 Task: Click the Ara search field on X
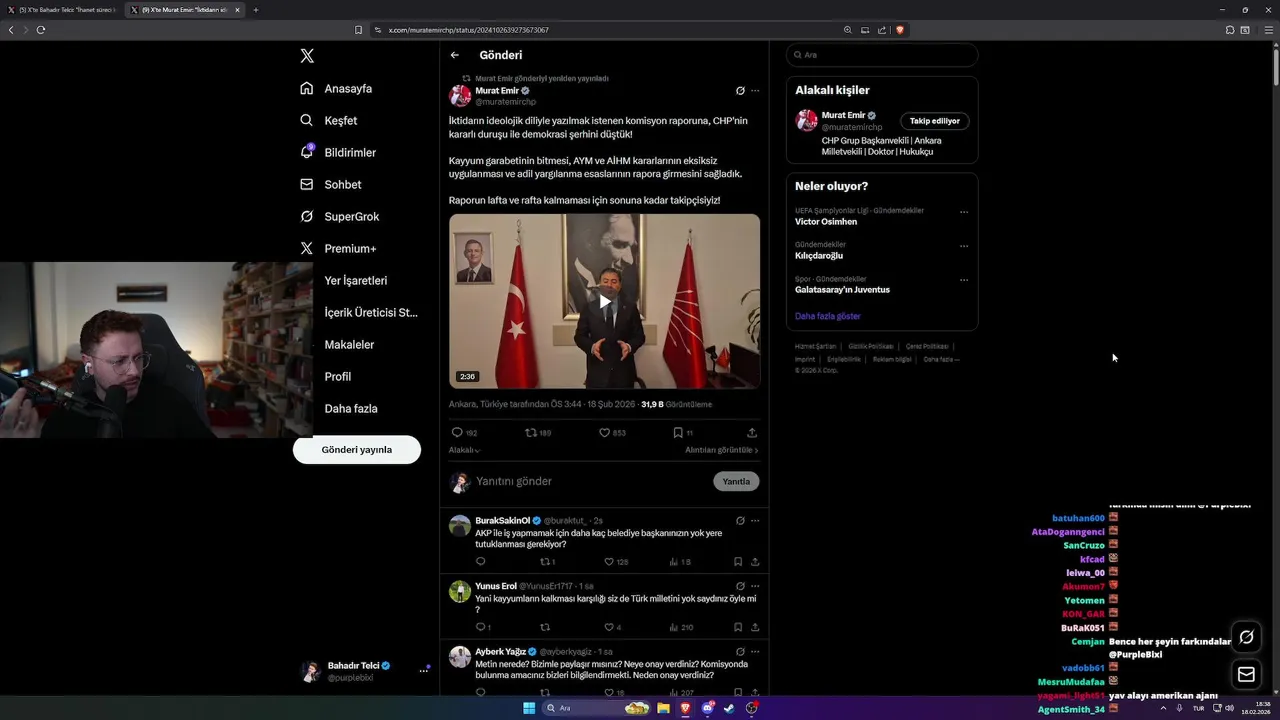point(882,55)
